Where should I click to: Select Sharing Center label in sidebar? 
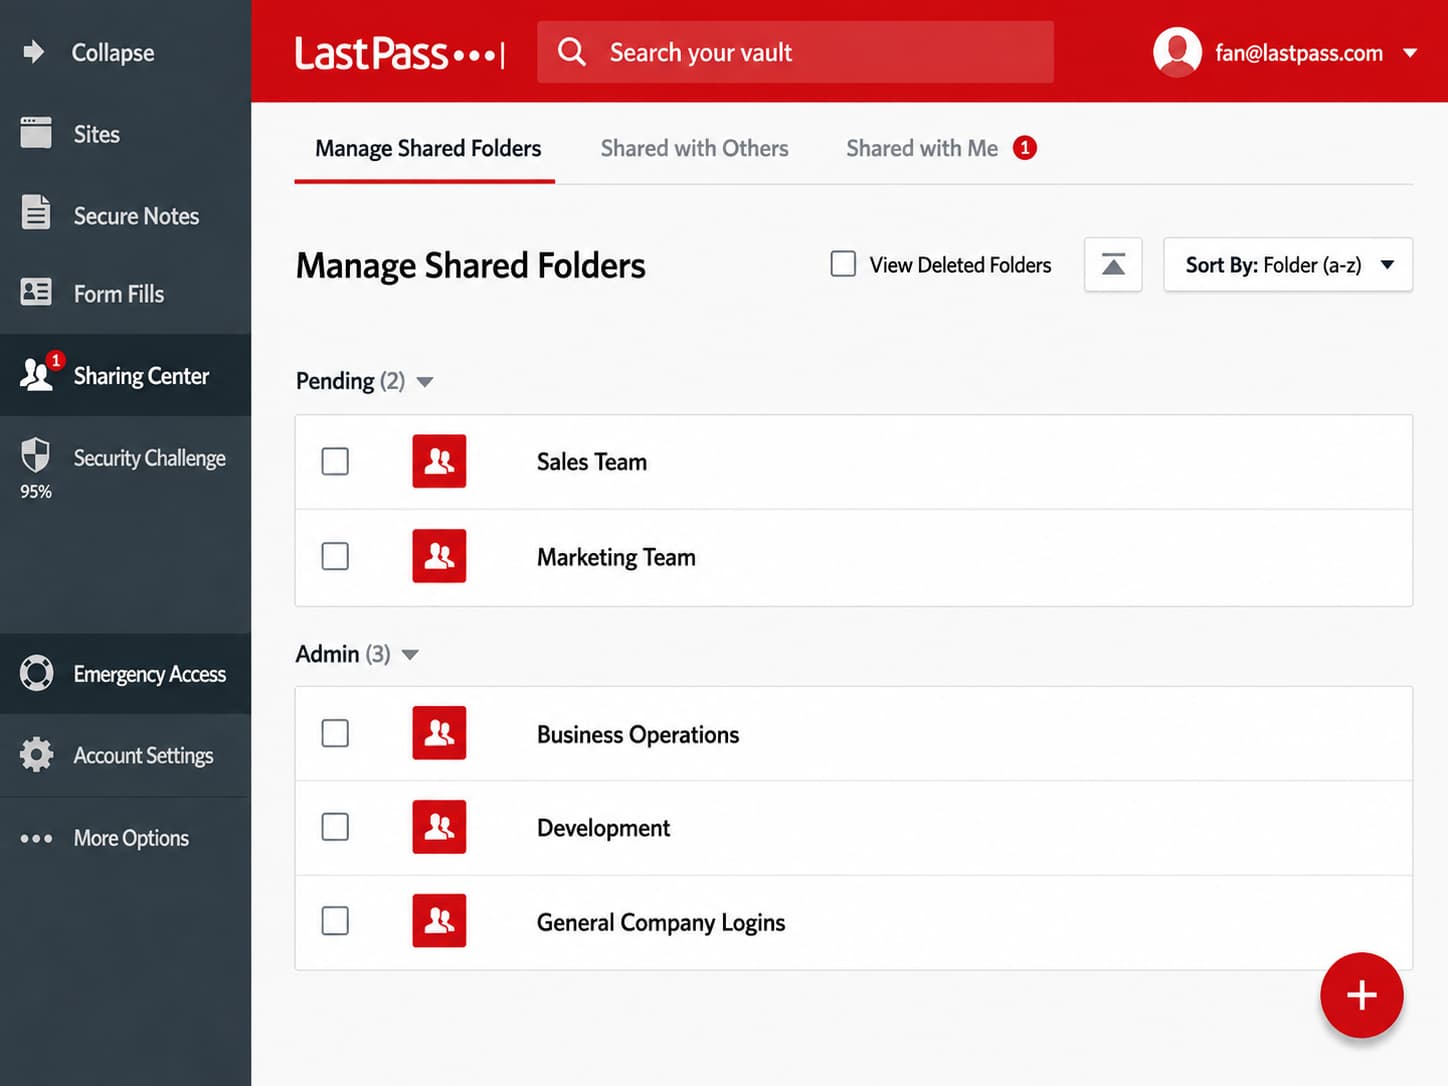pos(141,376)
